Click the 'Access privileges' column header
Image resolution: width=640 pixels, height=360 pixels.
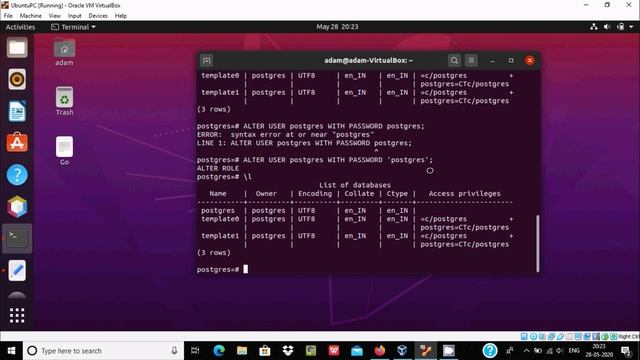point(464,193)
